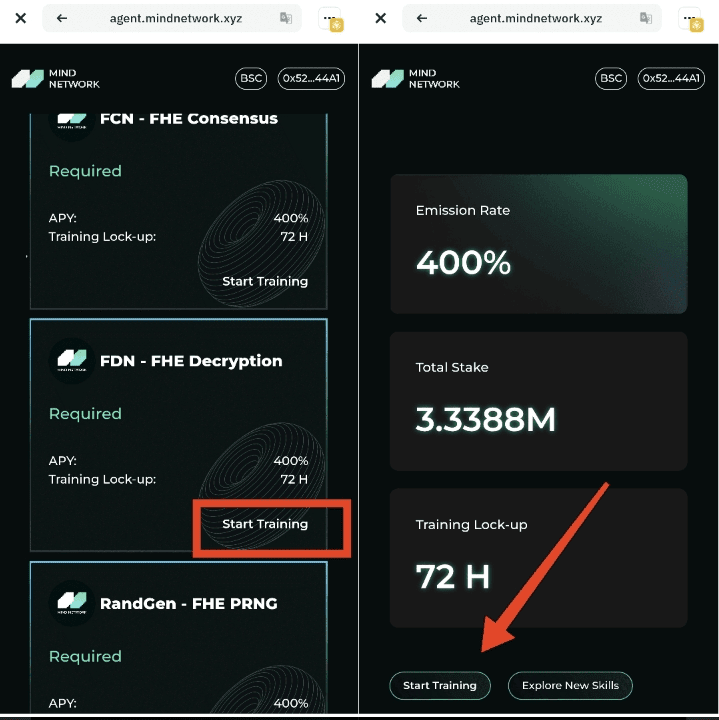719x720 pixels.
Task: Click the Required label on the RandGen card
Action: click(x=85, y=656)
